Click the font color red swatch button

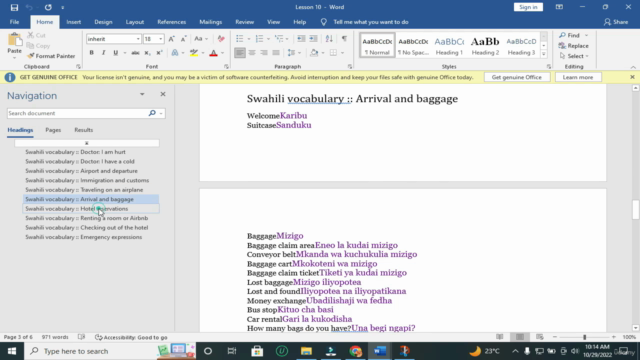point(213,53)
